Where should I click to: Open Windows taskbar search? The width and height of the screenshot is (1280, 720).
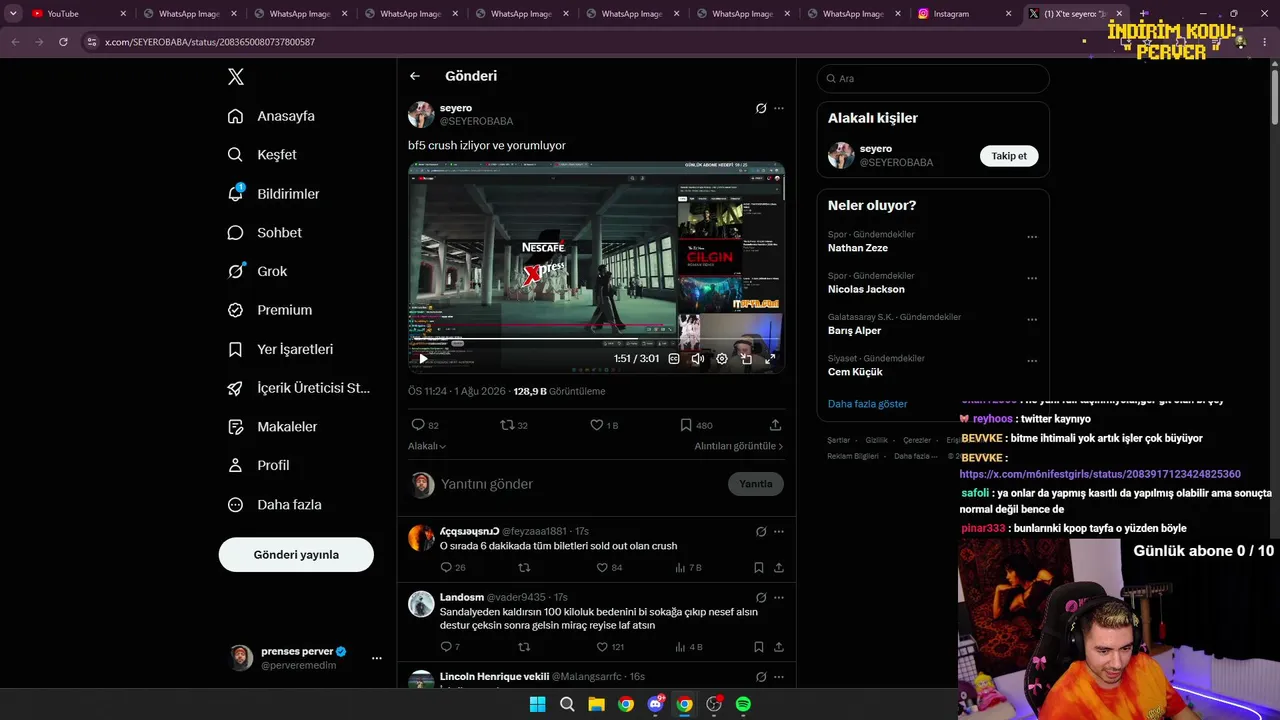[567, 704]
